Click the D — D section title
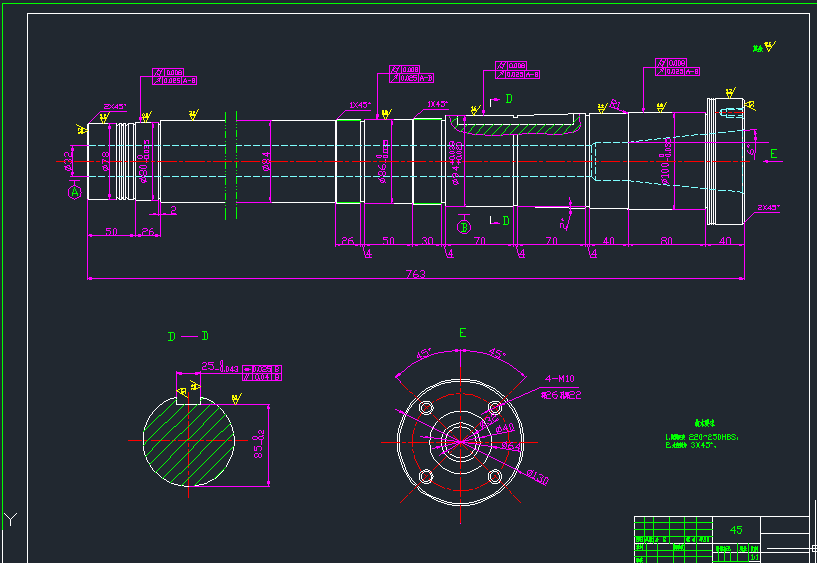This screenshot has width=817, height=563. 188,336
